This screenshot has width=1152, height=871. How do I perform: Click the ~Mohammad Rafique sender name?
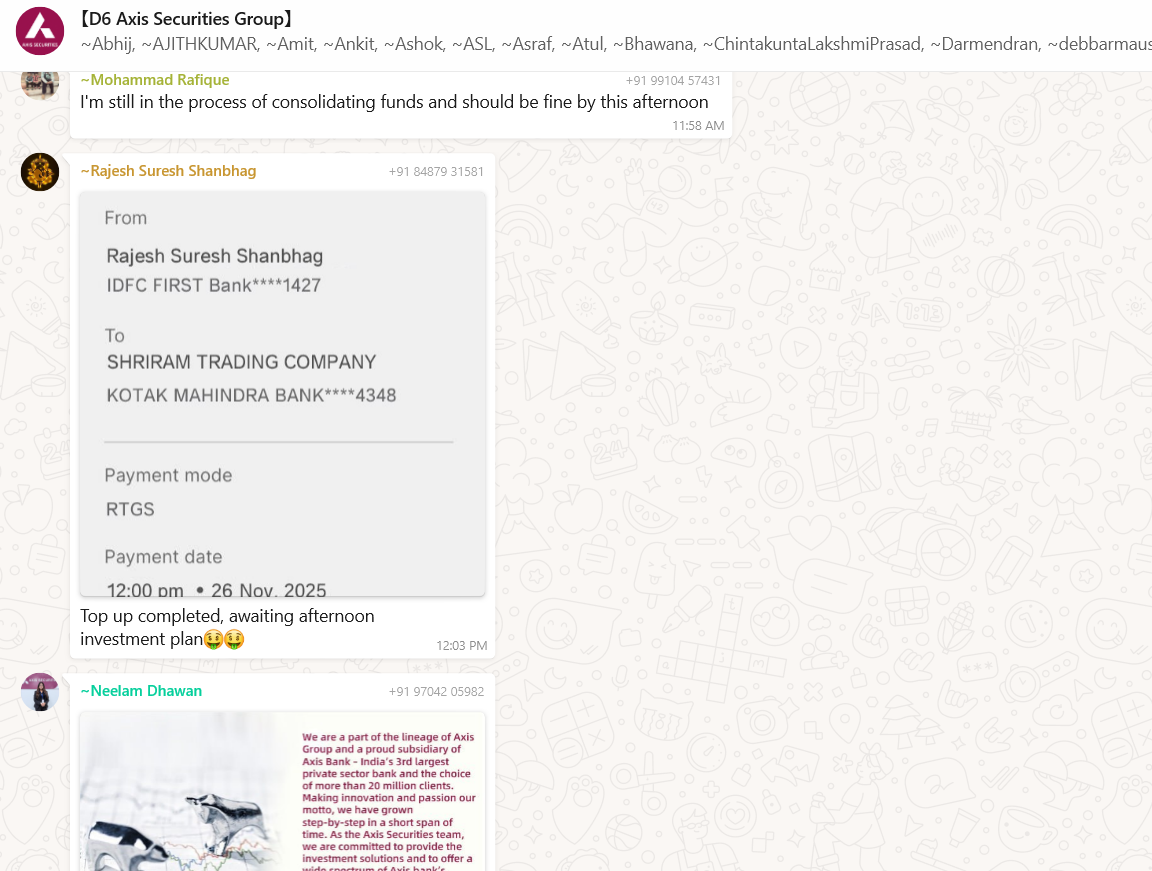coord(155,80)
